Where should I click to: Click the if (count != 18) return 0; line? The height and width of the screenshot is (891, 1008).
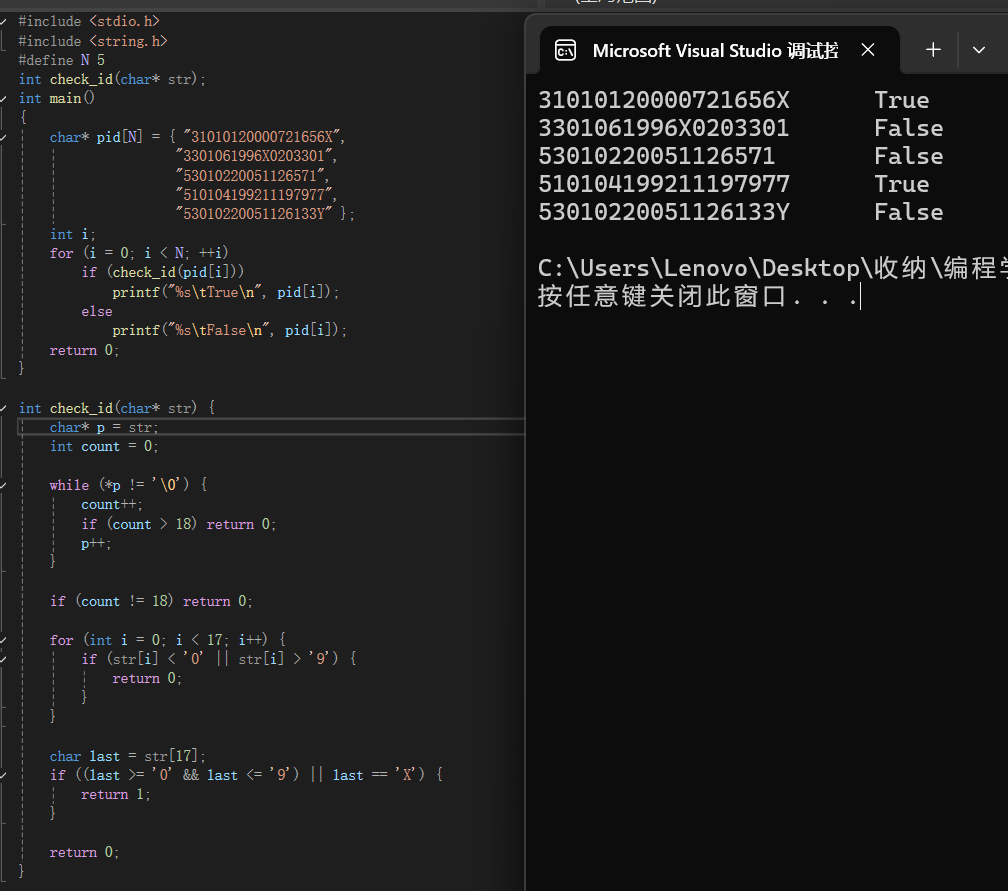point(151,601)
